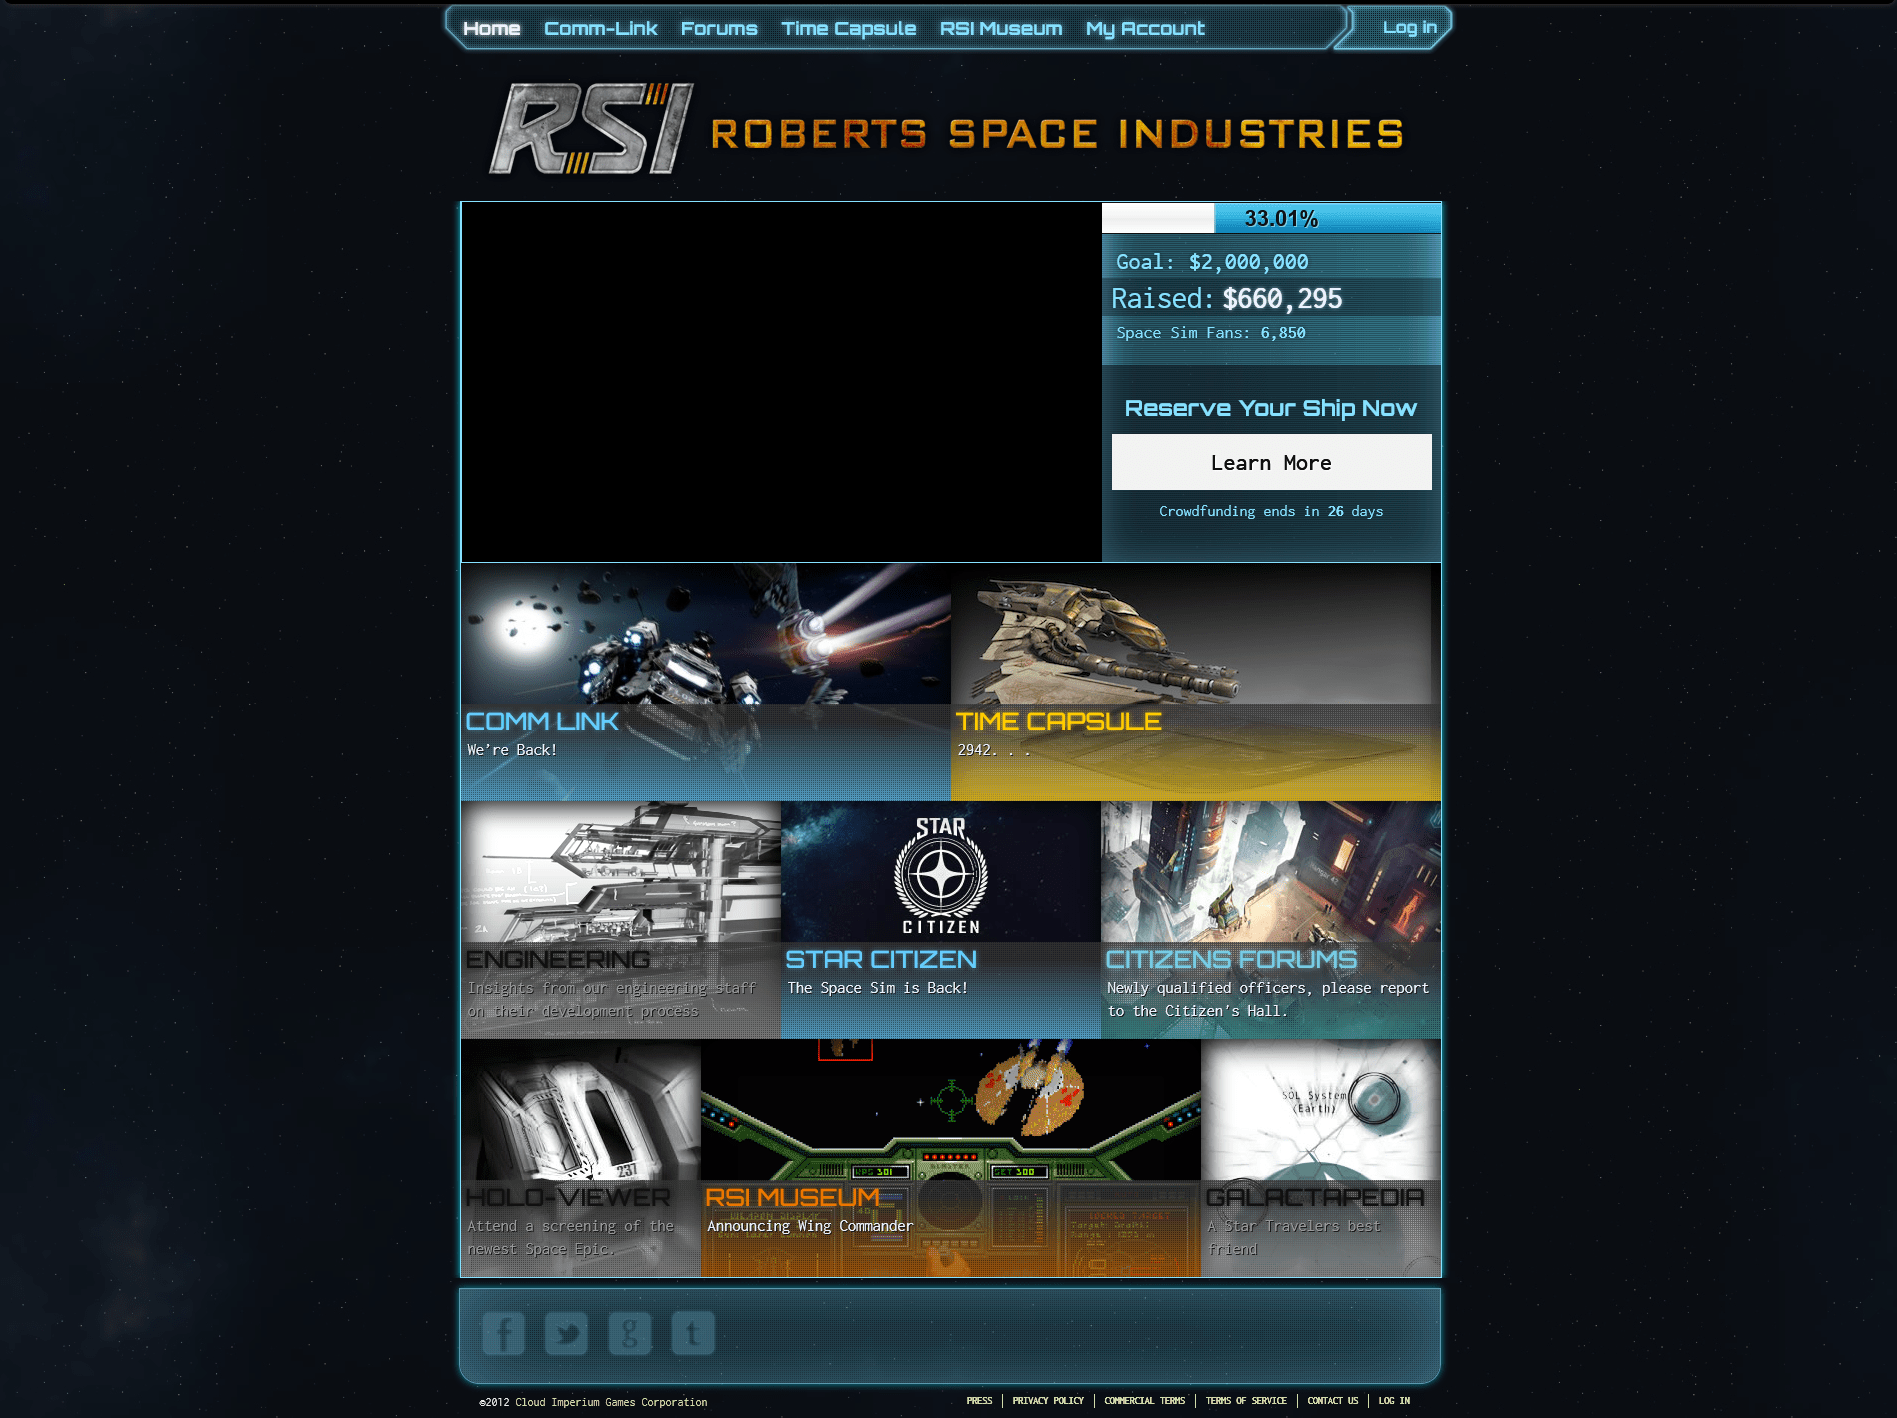
Task: Open Comm-Link in top navigation
Action: [x=601, y=28]
